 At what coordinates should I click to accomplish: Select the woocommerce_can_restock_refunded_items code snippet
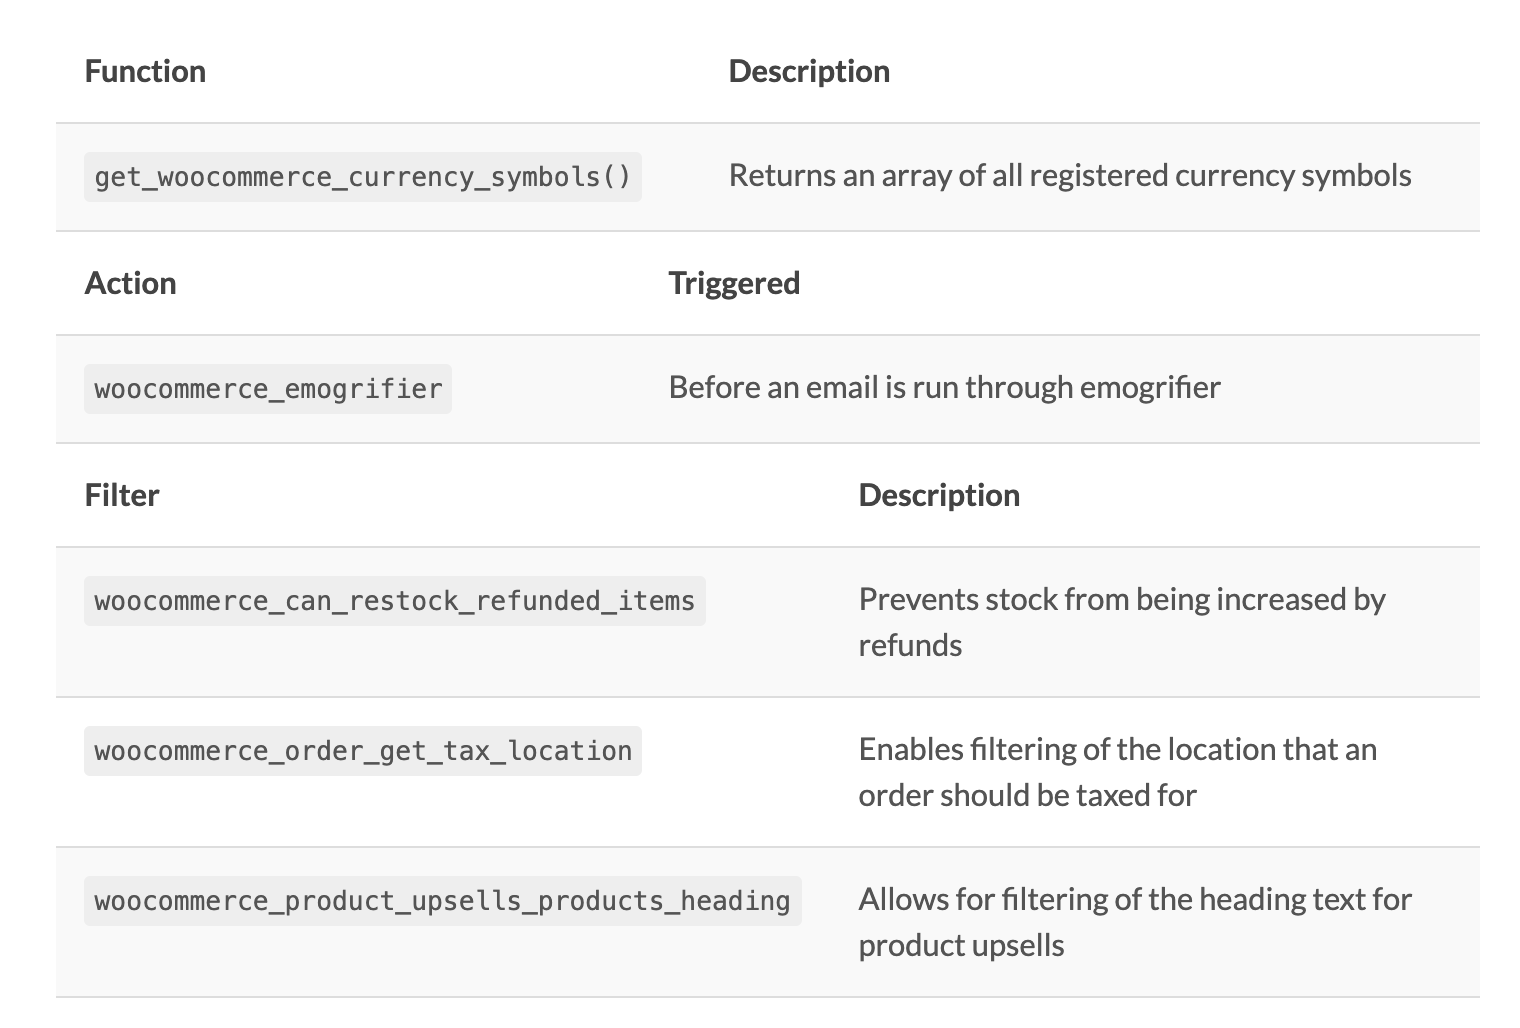[x=394, y=601]
